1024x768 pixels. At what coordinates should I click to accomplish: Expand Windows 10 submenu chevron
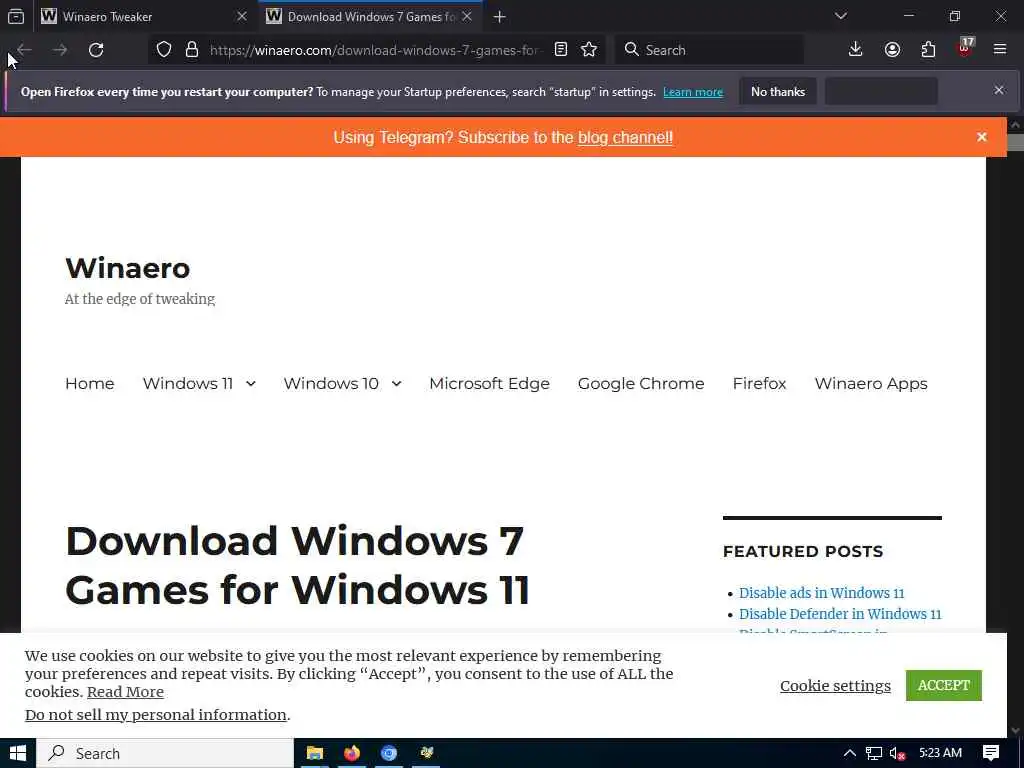point(396,384)
